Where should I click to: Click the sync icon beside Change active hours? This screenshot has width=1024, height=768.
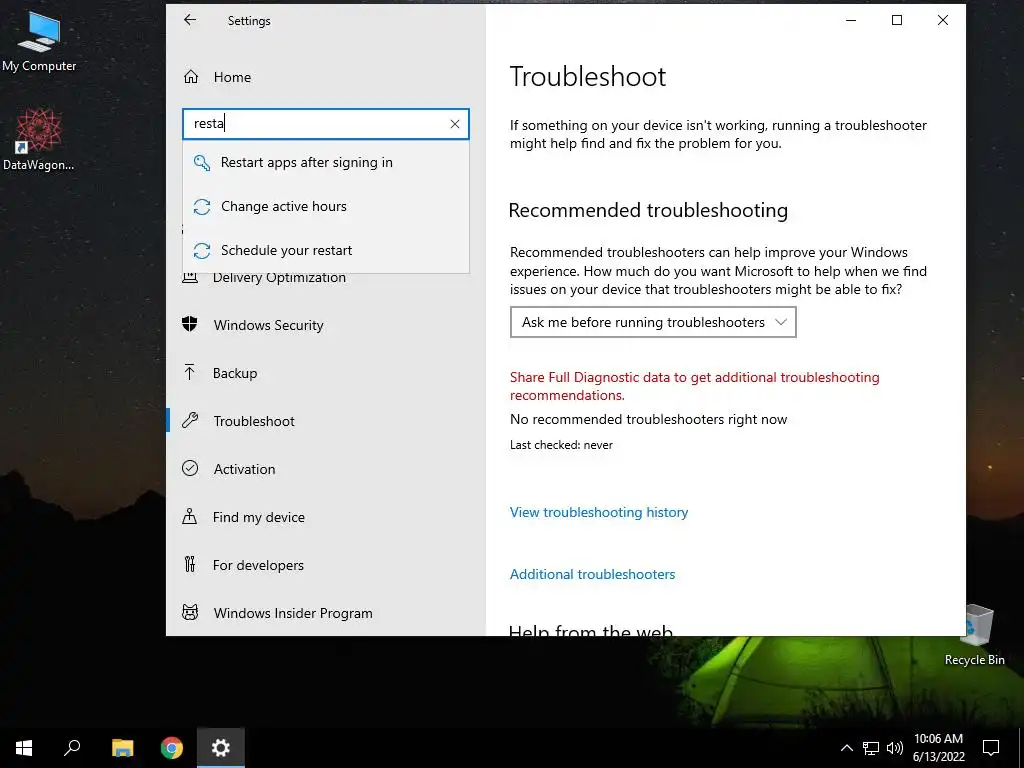click(x=202, y=207)
